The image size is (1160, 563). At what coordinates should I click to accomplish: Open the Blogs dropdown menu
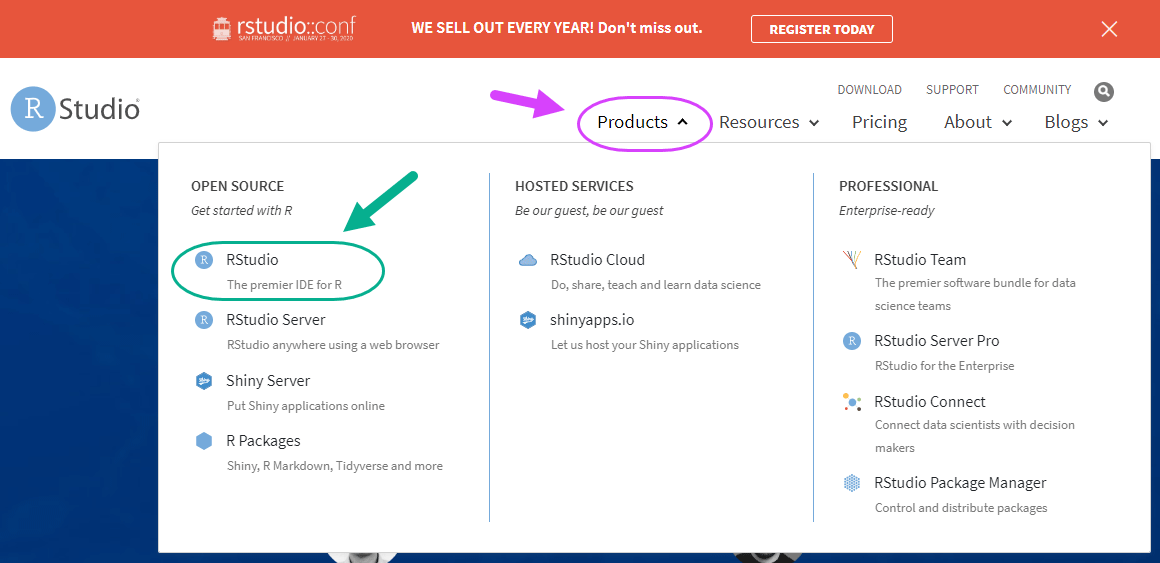[1076, 122]
